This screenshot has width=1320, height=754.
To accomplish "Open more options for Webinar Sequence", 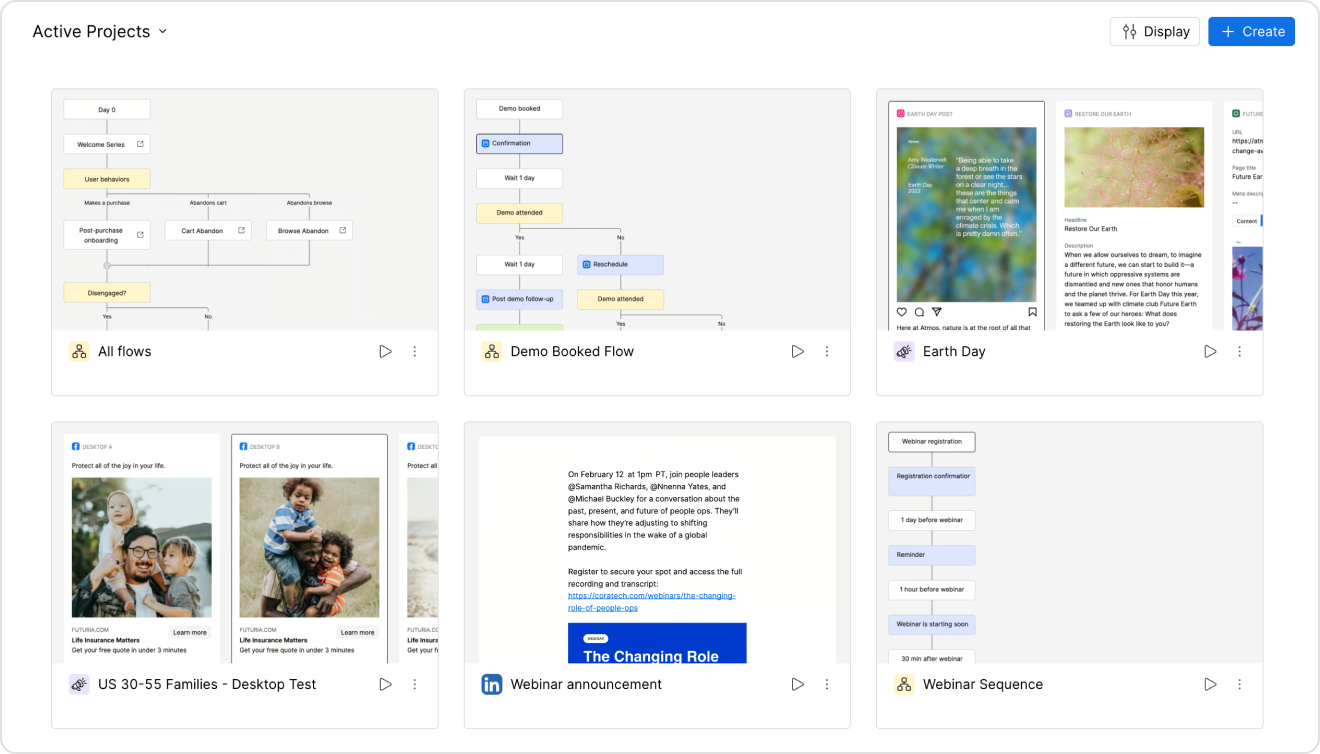I will click(1240, 684).
